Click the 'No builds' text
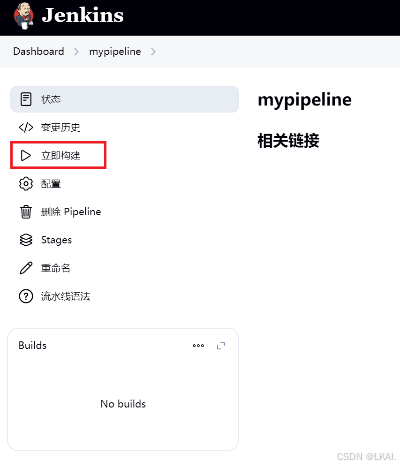This screenshot has width=400, height=468. [x=123, y=404]
